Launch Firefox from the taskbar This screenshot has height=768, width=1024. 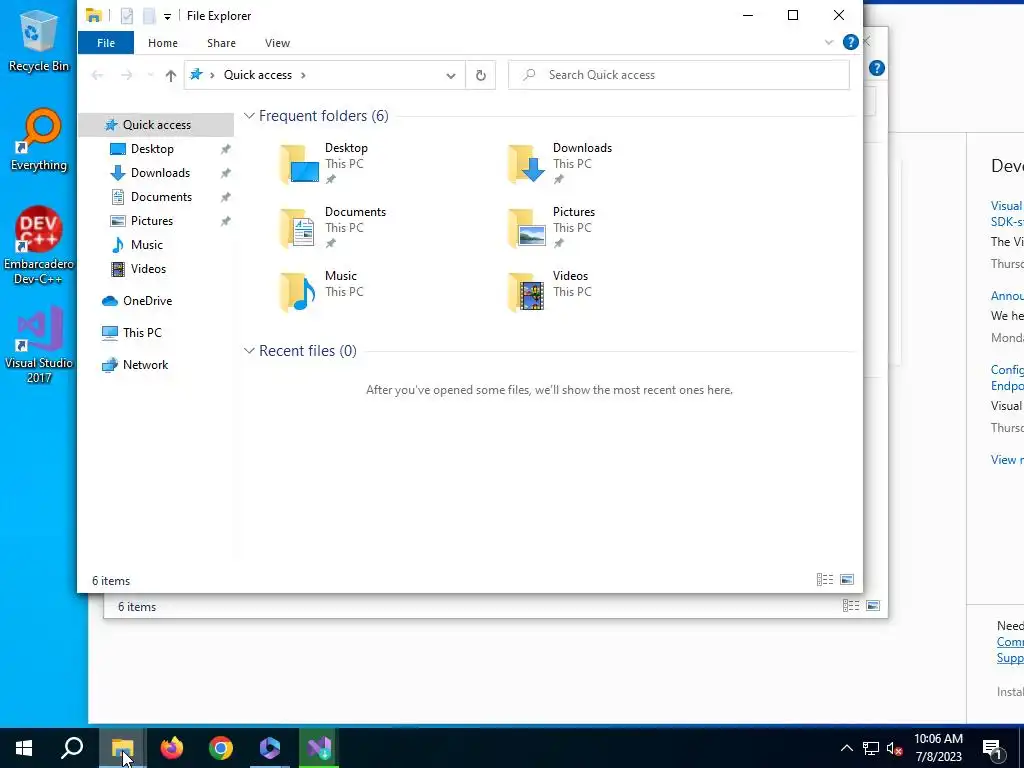click(x=172, y=748)
